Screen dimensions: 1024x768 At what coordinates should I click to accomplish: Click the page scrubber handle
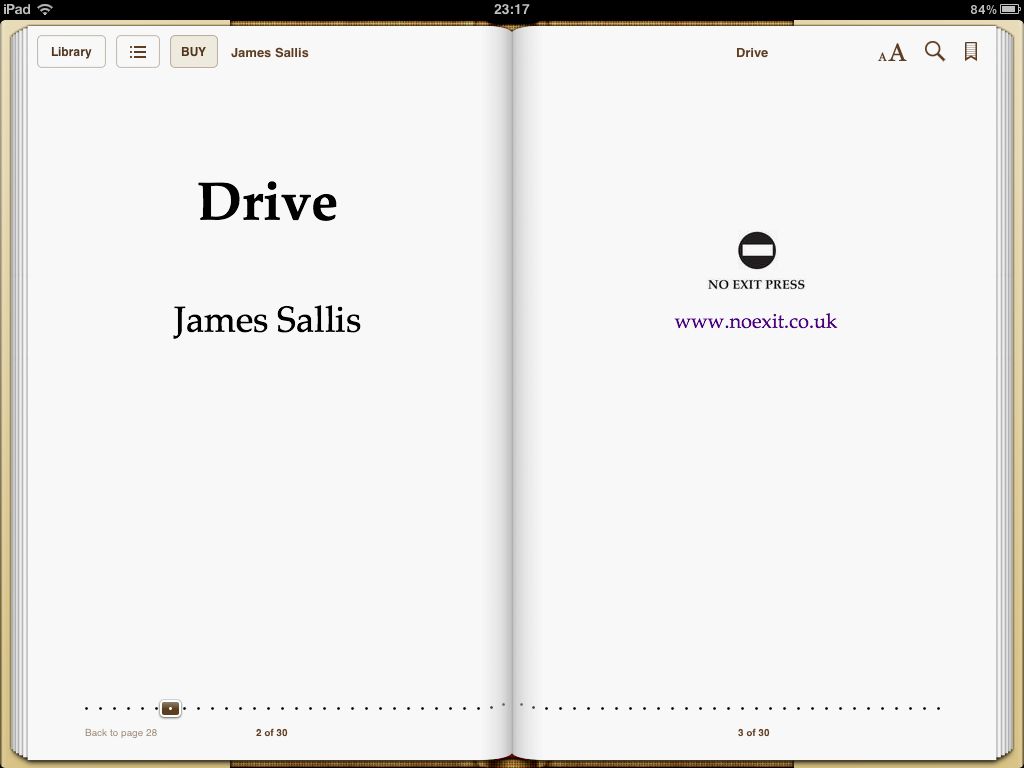170,708
